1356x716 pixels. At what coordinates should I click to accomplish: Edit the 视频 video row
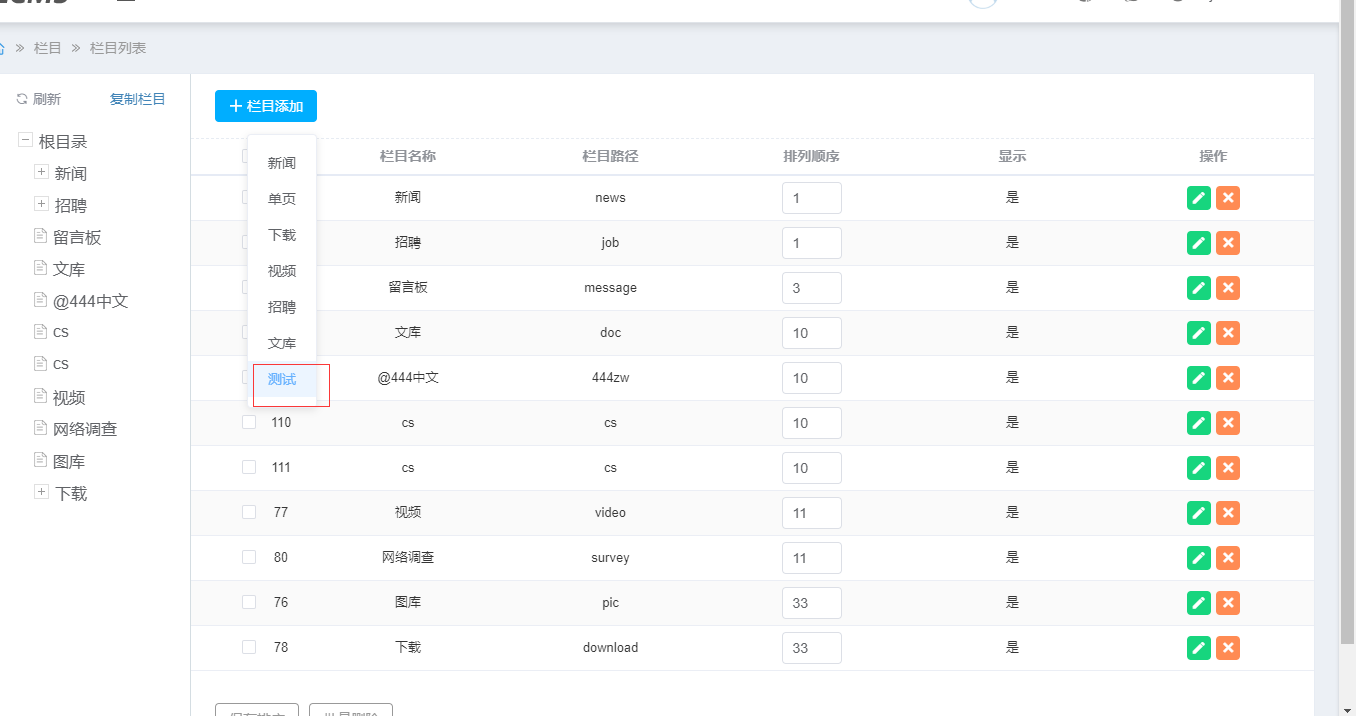coord(1199,513)
